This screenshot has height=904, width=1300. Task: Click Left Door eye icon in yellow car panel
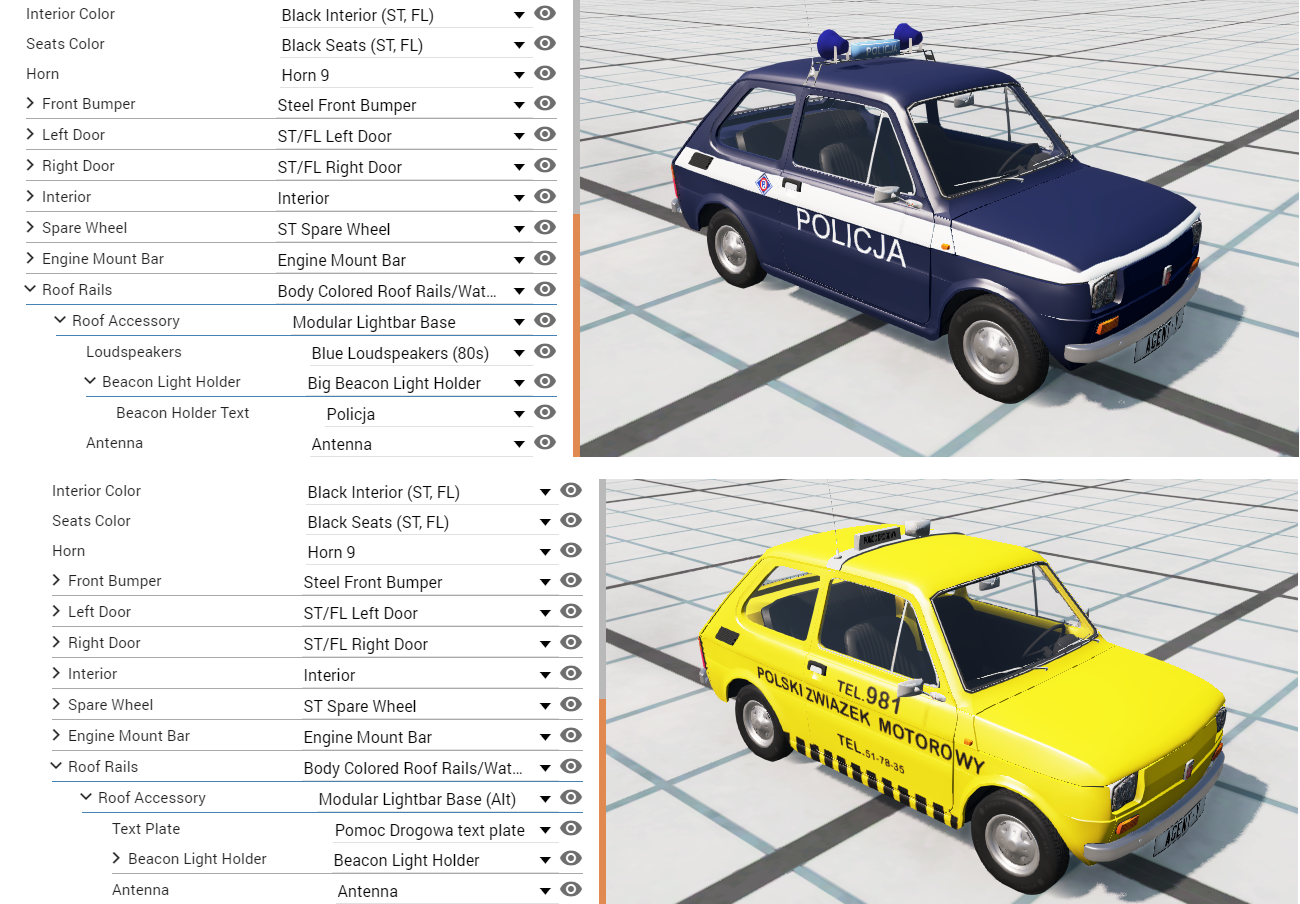coord(571,612)
